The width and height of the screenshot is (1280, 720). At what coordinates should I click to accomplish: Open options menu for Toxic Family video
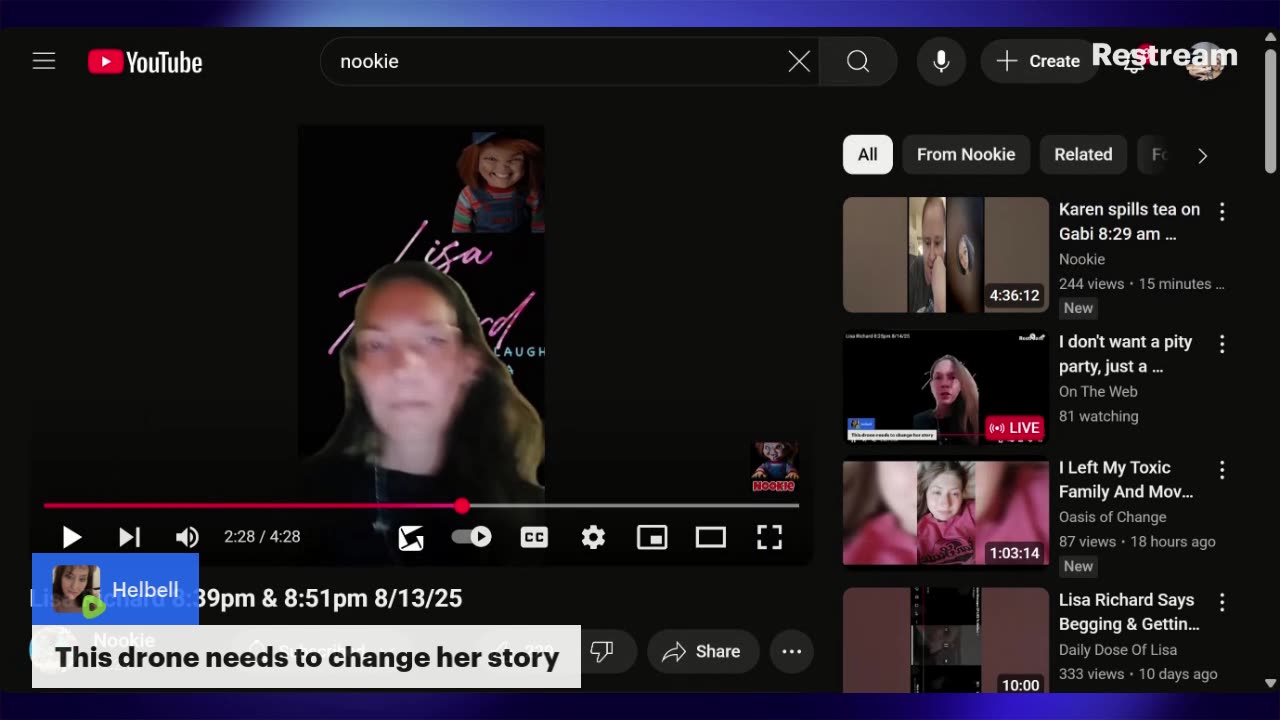pos(1222,469)
